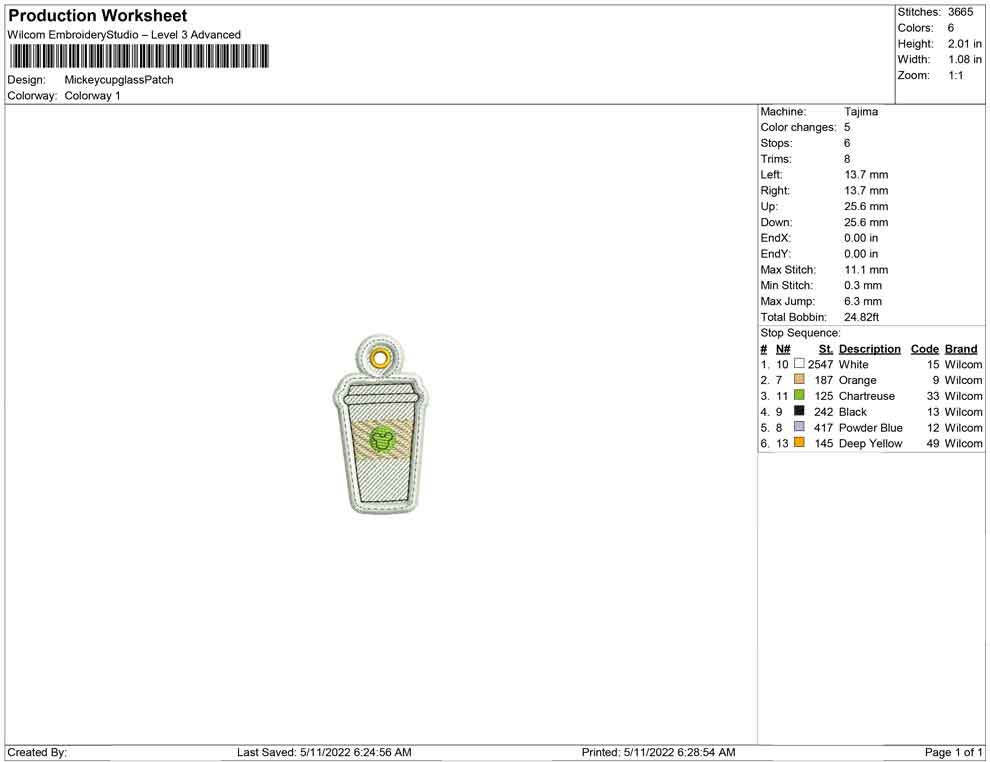Click the stitch count '2547' in White row
This screenshot has width=990, height=762.
pyautogui.click(x=820, y=364)
